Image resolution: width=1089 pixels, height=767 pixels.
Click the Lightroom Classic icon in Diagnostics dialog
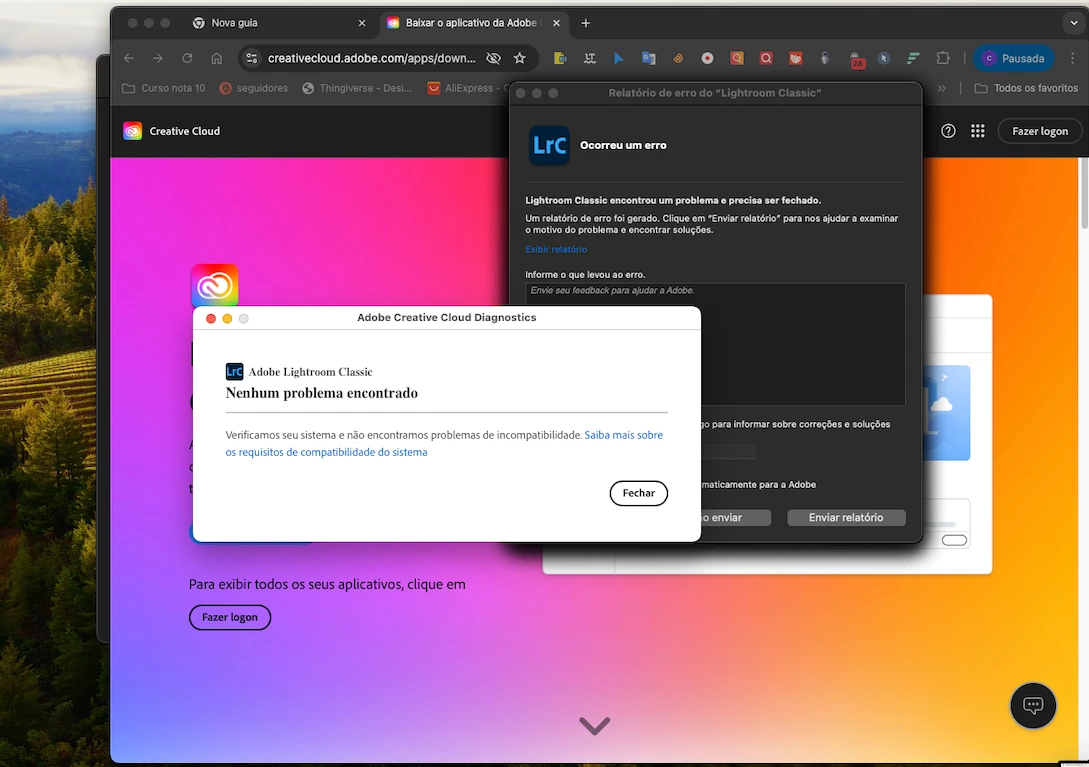pyautogui.click(x=234, y=371)
